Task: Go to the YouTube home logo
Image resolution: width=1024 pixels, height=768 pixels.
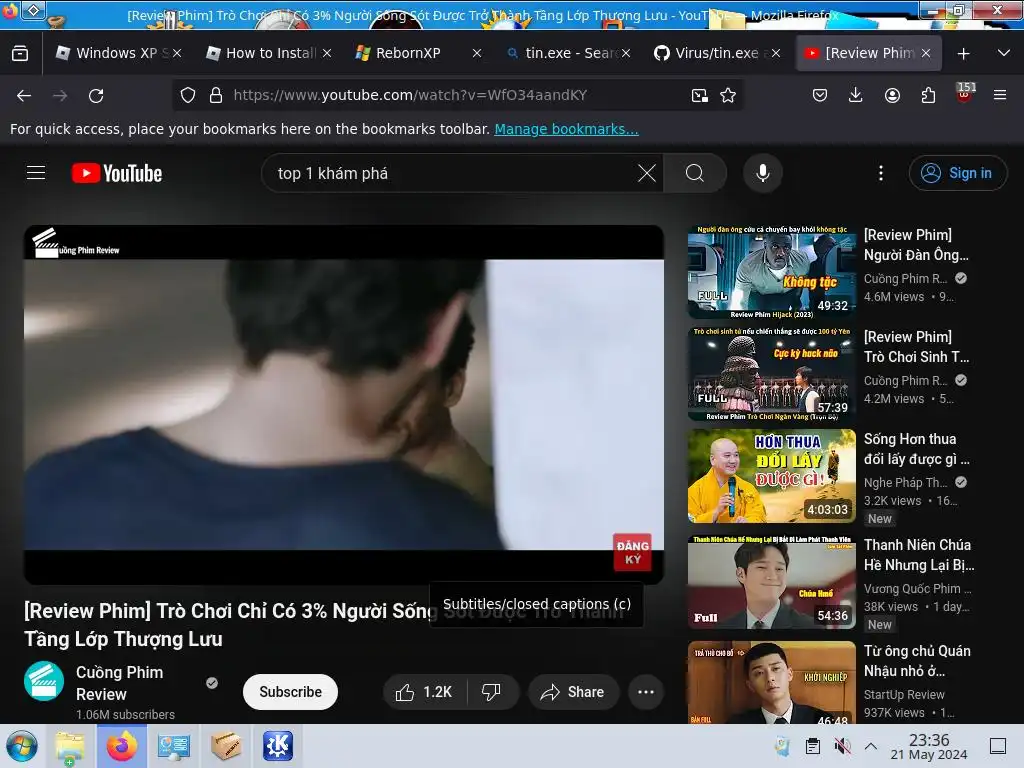Action: point(117,173)
